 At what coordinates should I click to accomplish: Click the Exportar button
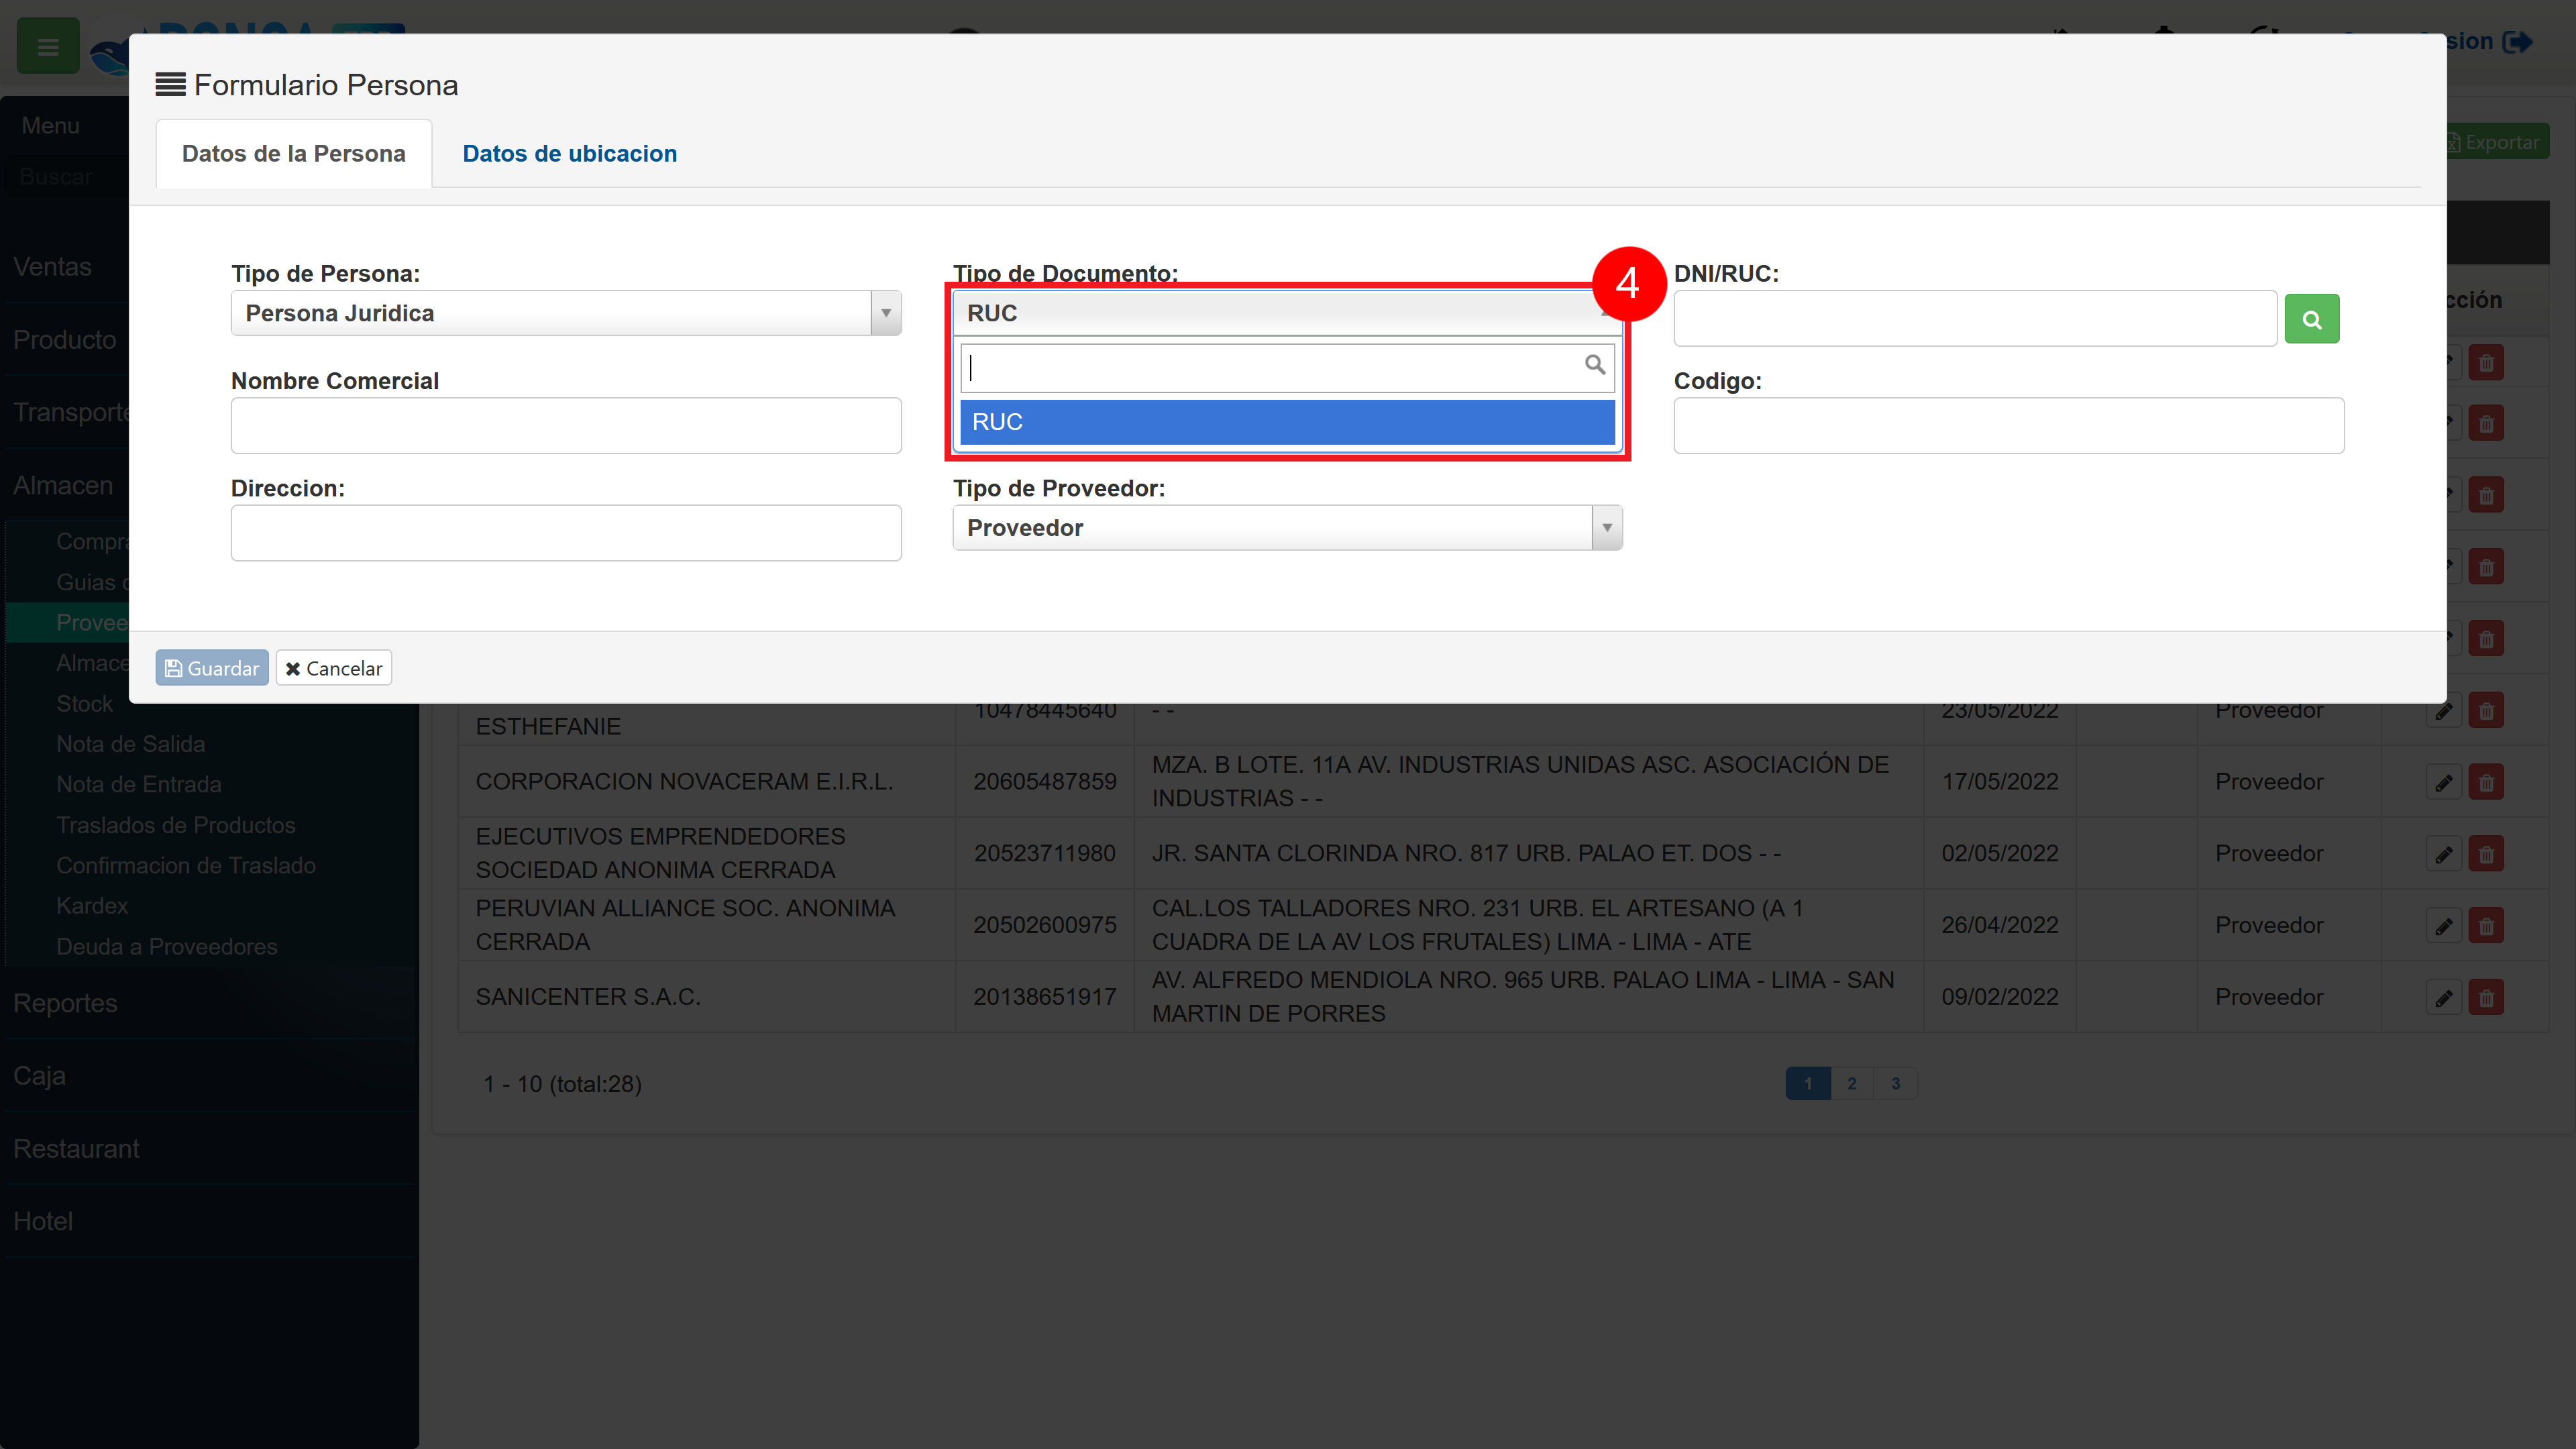(x=2497, y=142)
